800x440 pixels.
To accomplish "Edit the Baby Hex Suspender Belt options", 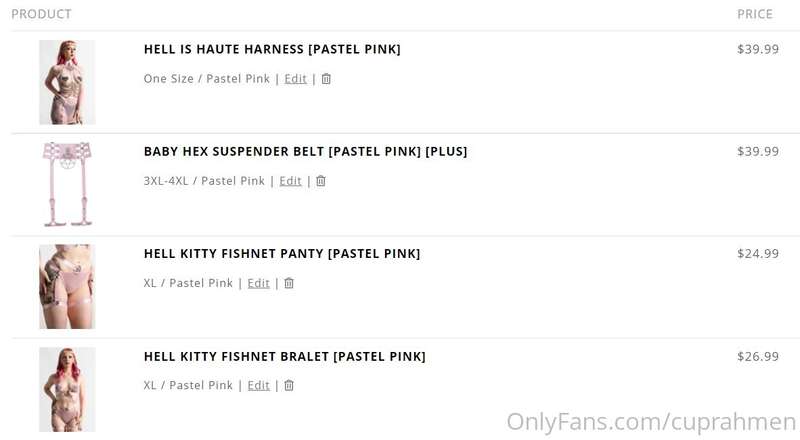I will click(290, 181).
